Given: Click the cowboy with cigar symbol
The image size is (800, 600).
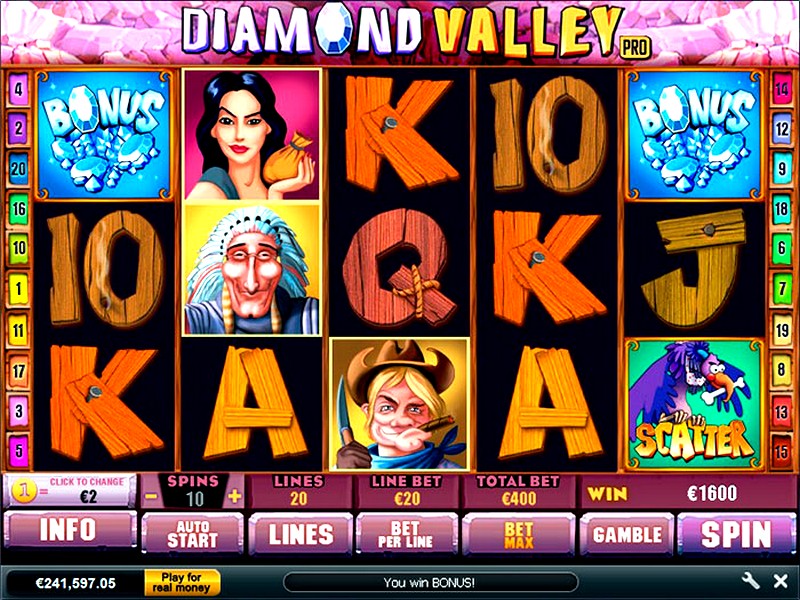Looking at the screenshot, I should point(399,404).
